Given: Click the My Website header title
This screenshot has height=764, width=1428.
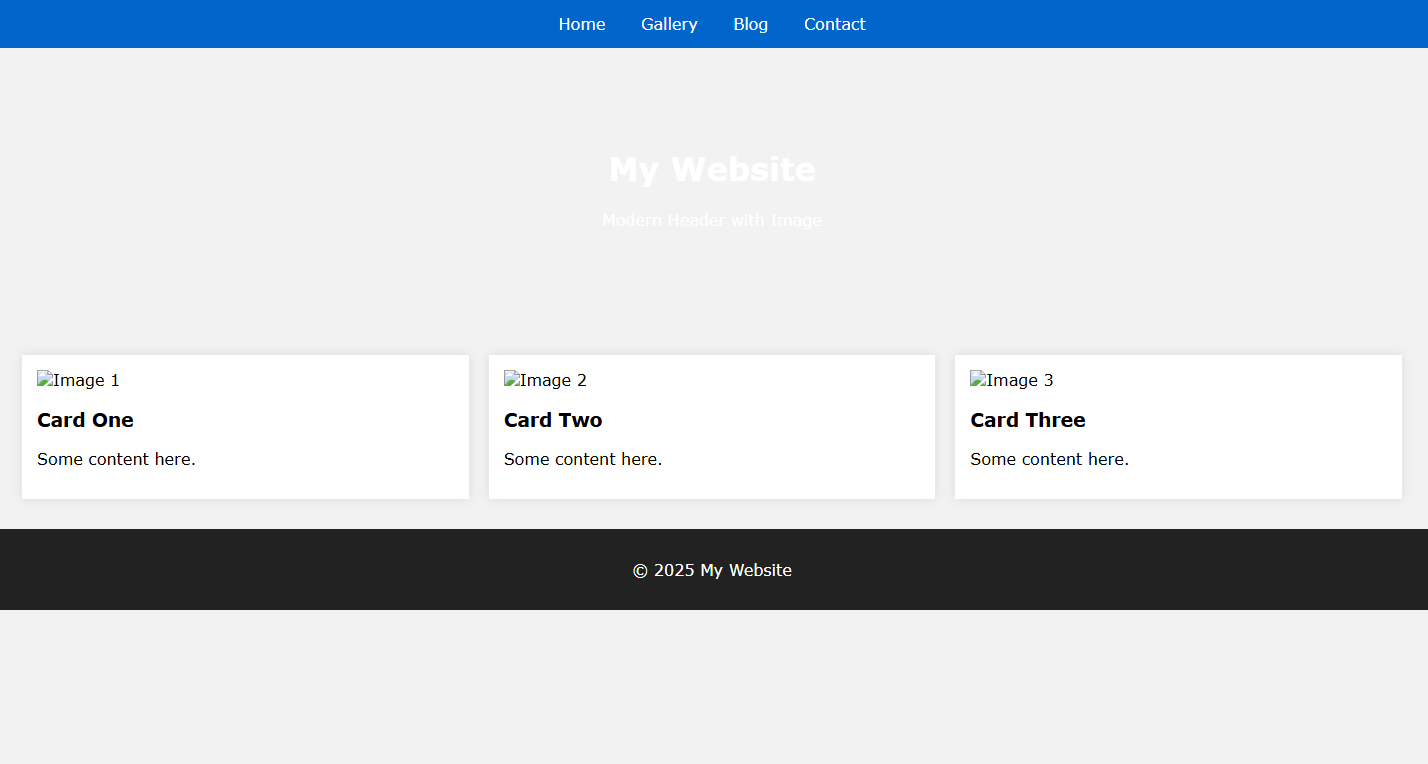Looking at the screenshot, I should click(x=712, y=169).
